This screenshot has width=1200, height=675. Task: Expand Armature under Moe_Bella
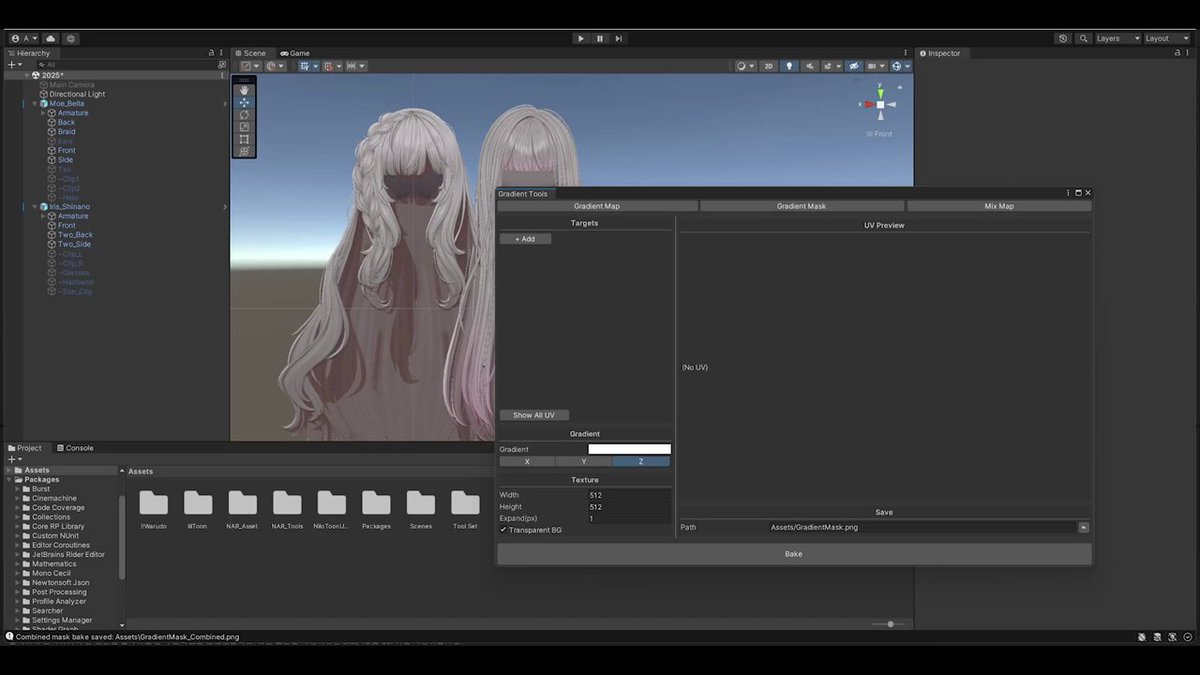(x=43, y=113)
